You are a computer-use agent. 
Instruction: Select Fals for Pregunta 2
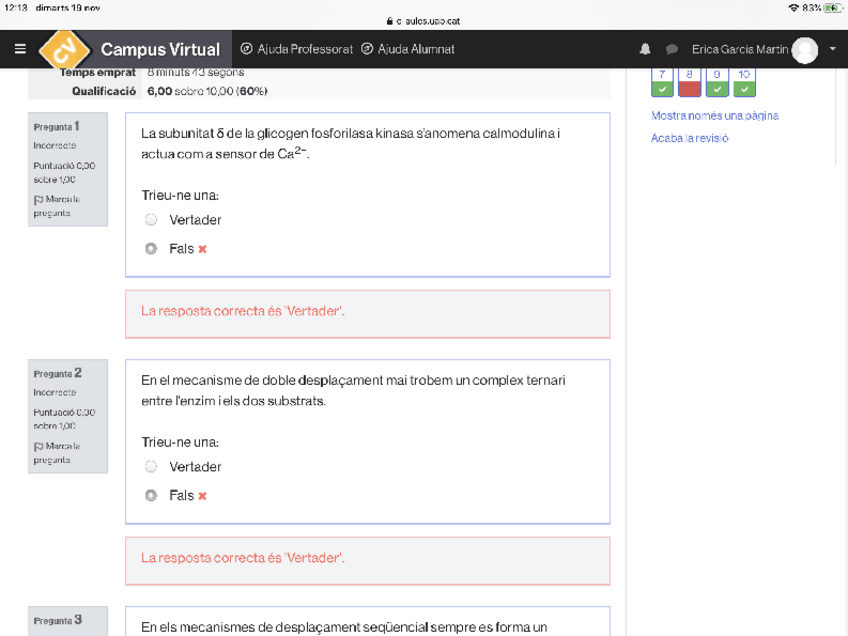click(151, 495)
